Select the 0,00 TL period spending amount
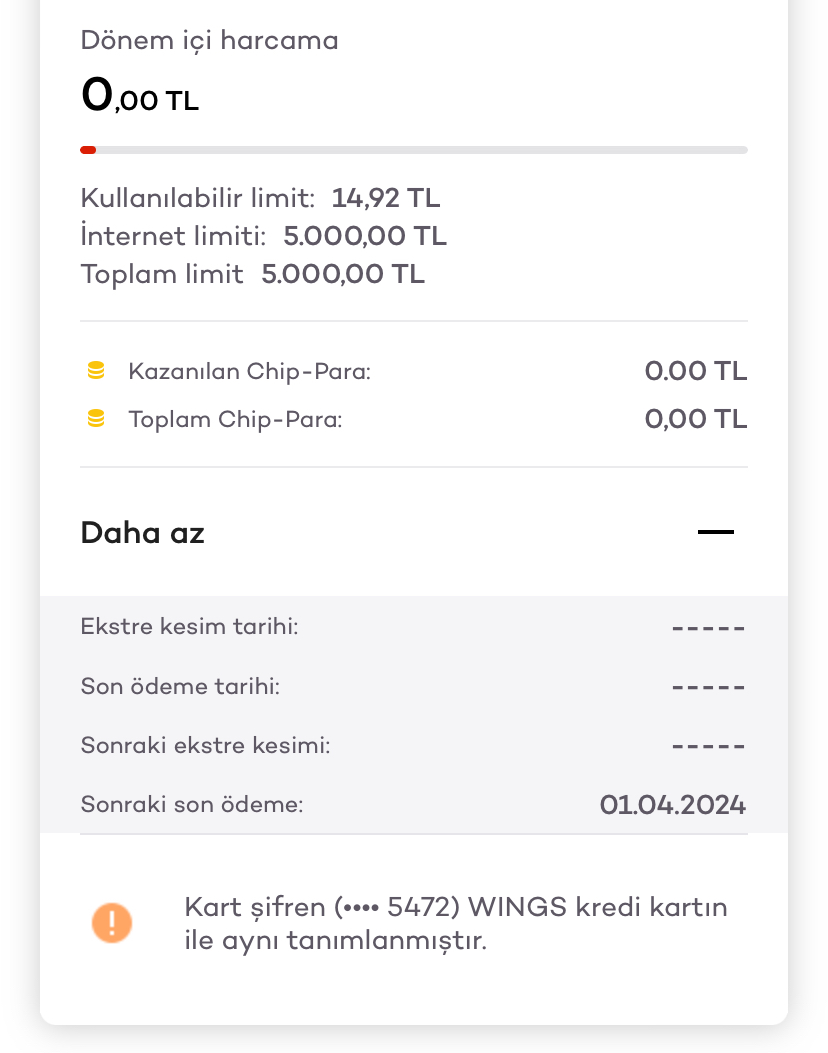The height and width of the screenshot is (1053, 828). (140, 97)
